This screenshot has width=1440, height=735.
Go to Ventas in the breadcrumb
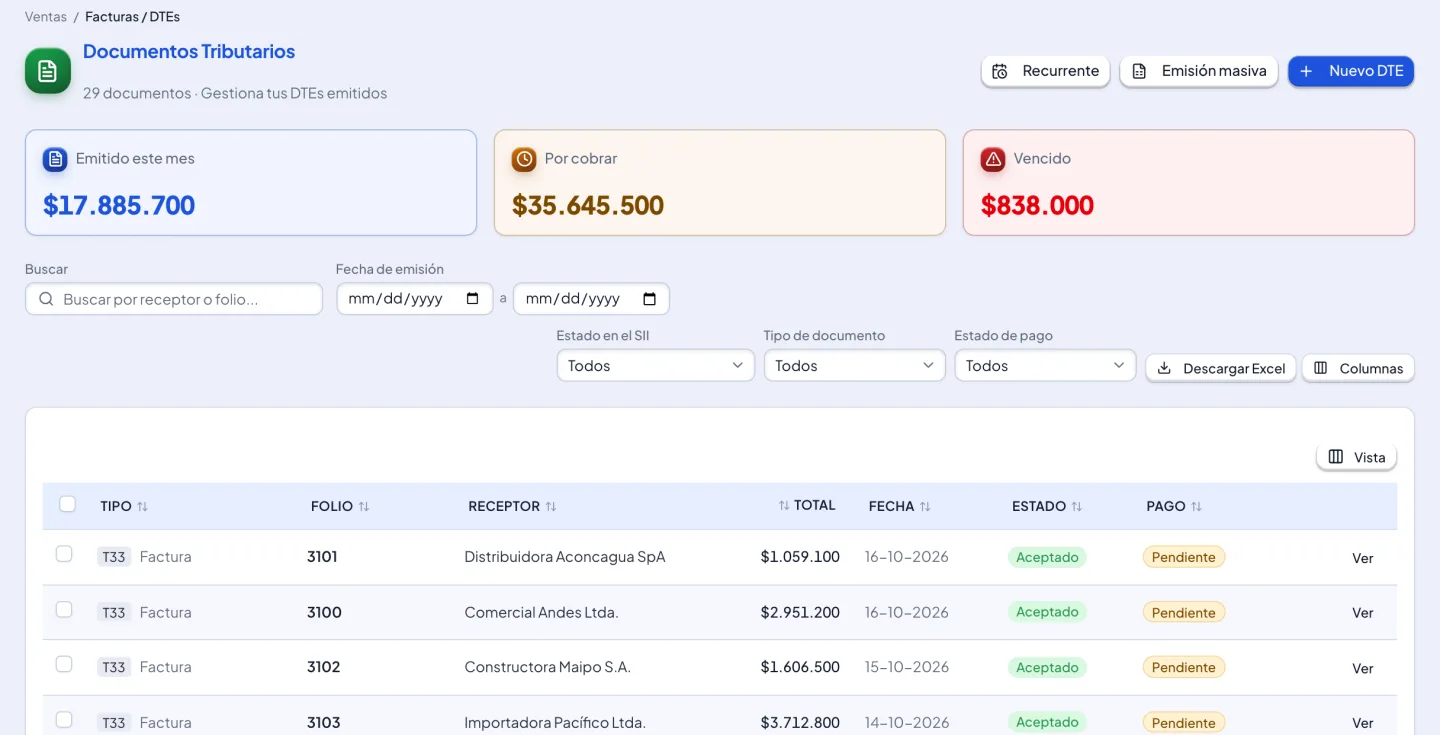(46, 17)
